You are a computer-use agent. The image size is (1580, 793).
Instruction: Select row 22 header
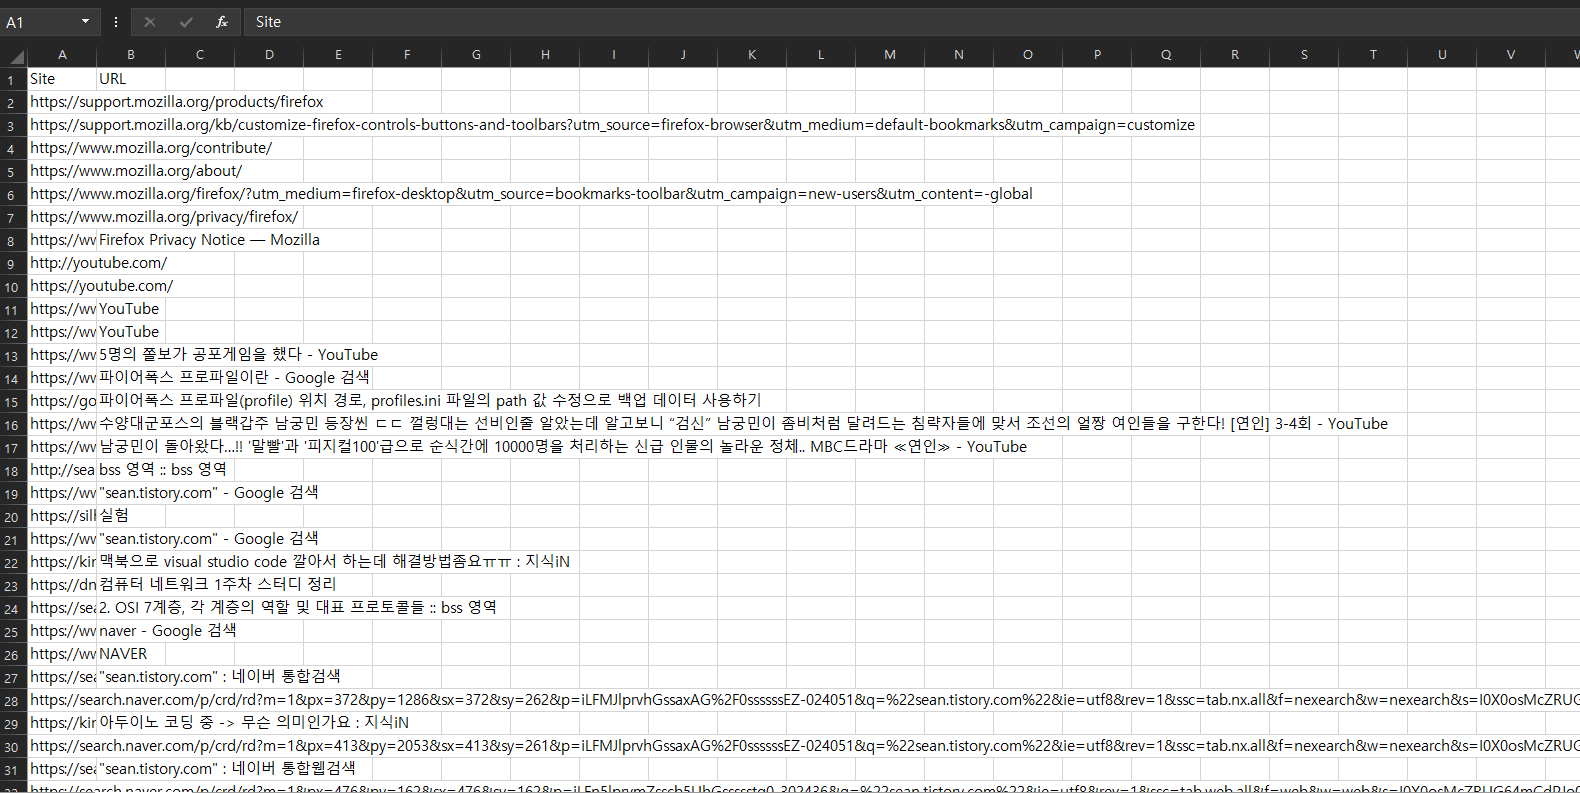(x=13, y=562)
